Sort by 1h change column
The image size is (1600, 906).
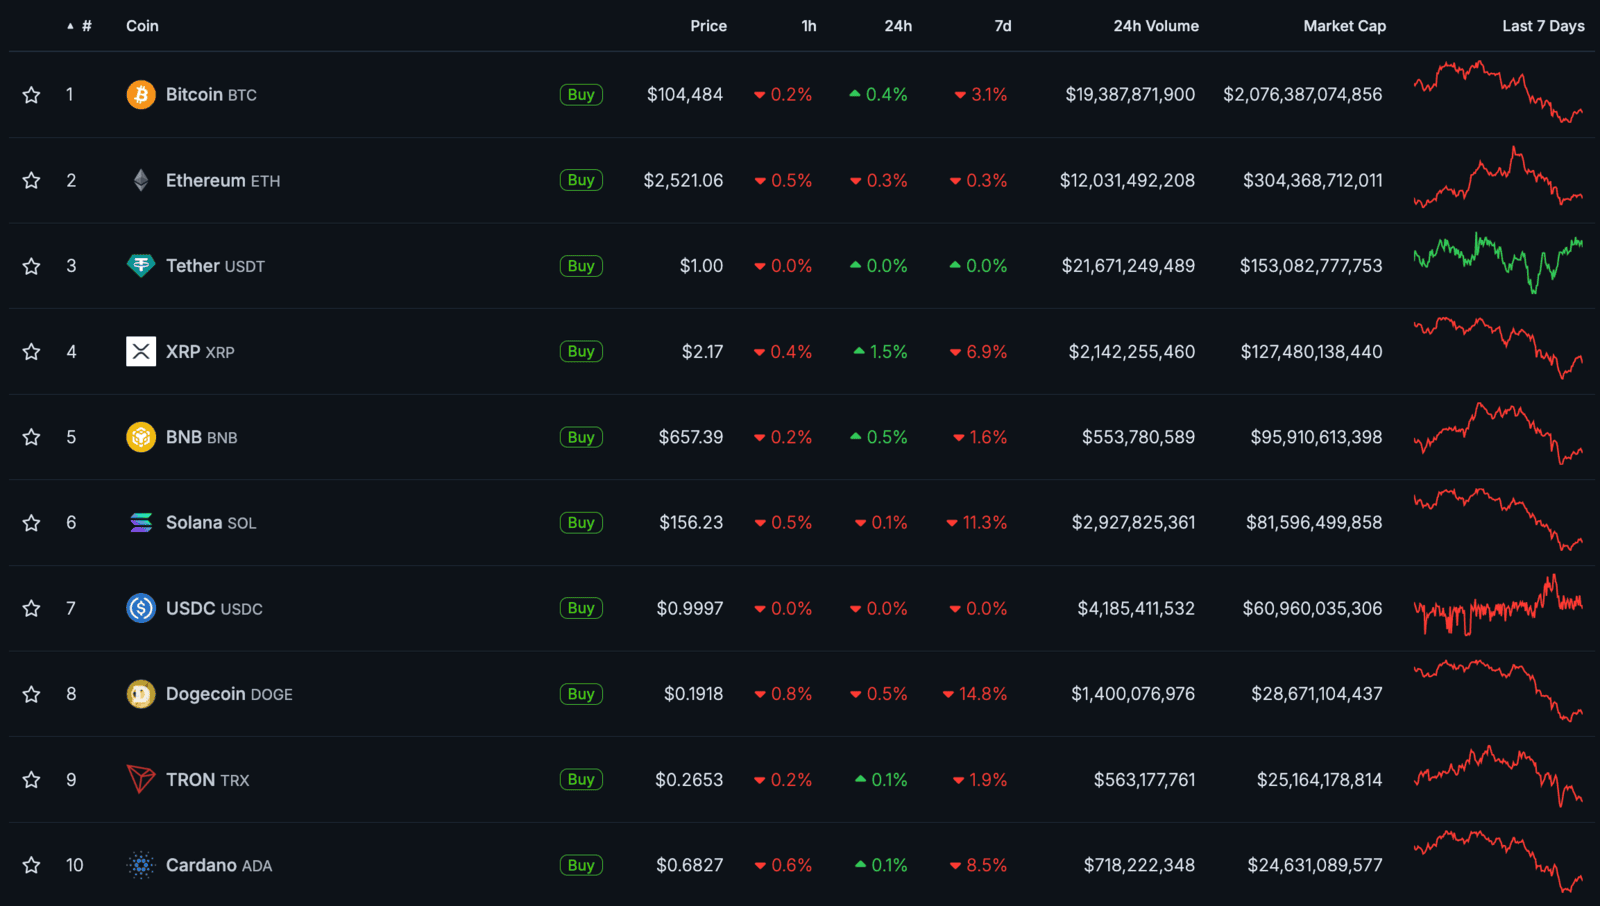(809, 26)
